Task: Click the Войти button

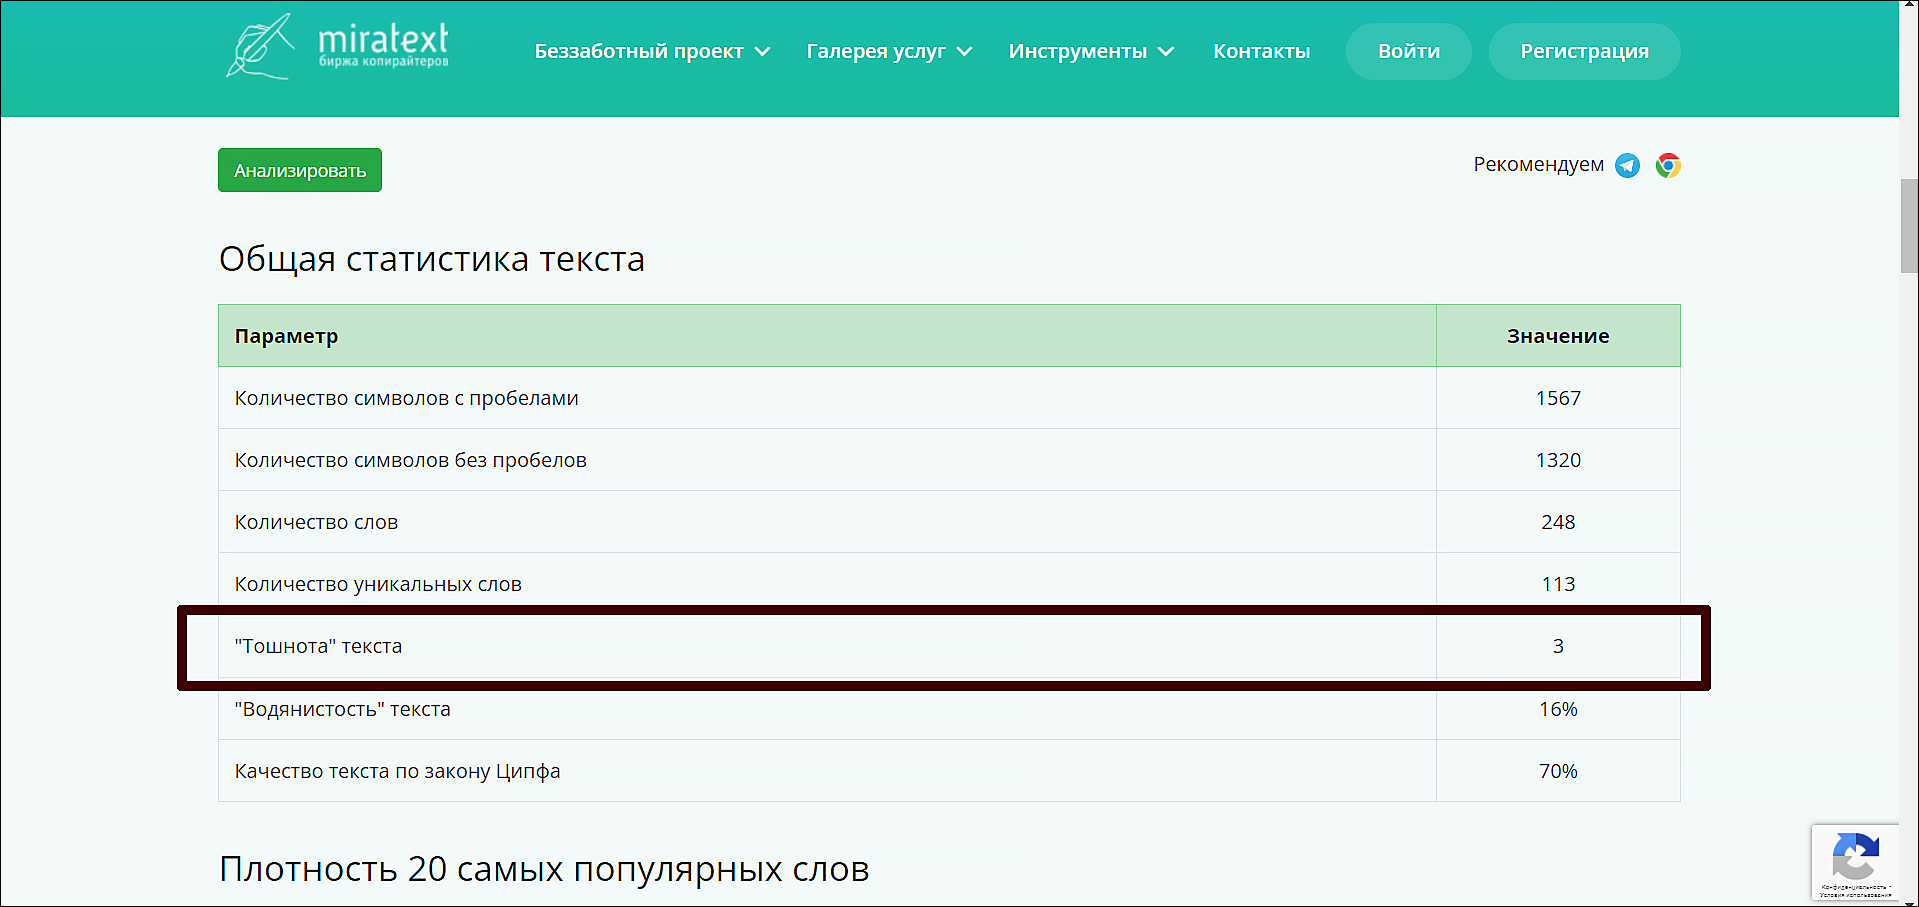Action: 1409,51
